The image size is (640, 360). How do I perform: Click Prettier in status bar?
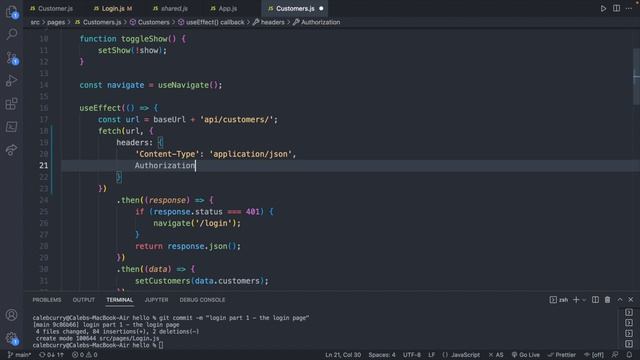(x=562, y=355)
